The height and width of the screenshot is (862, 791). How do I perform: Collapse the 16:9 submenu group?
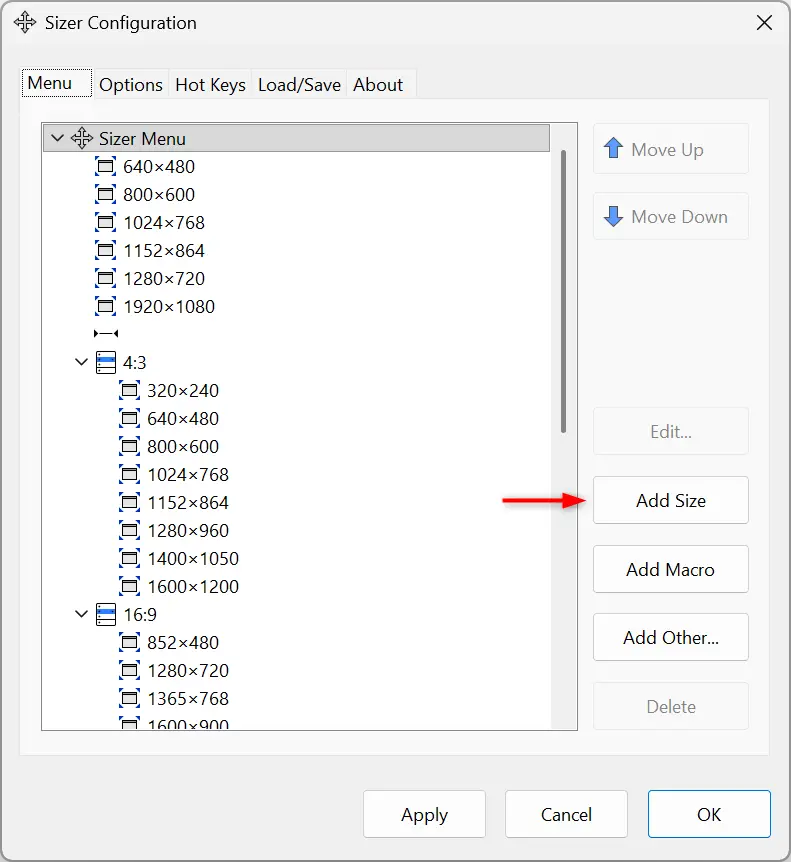pos(81,614)
